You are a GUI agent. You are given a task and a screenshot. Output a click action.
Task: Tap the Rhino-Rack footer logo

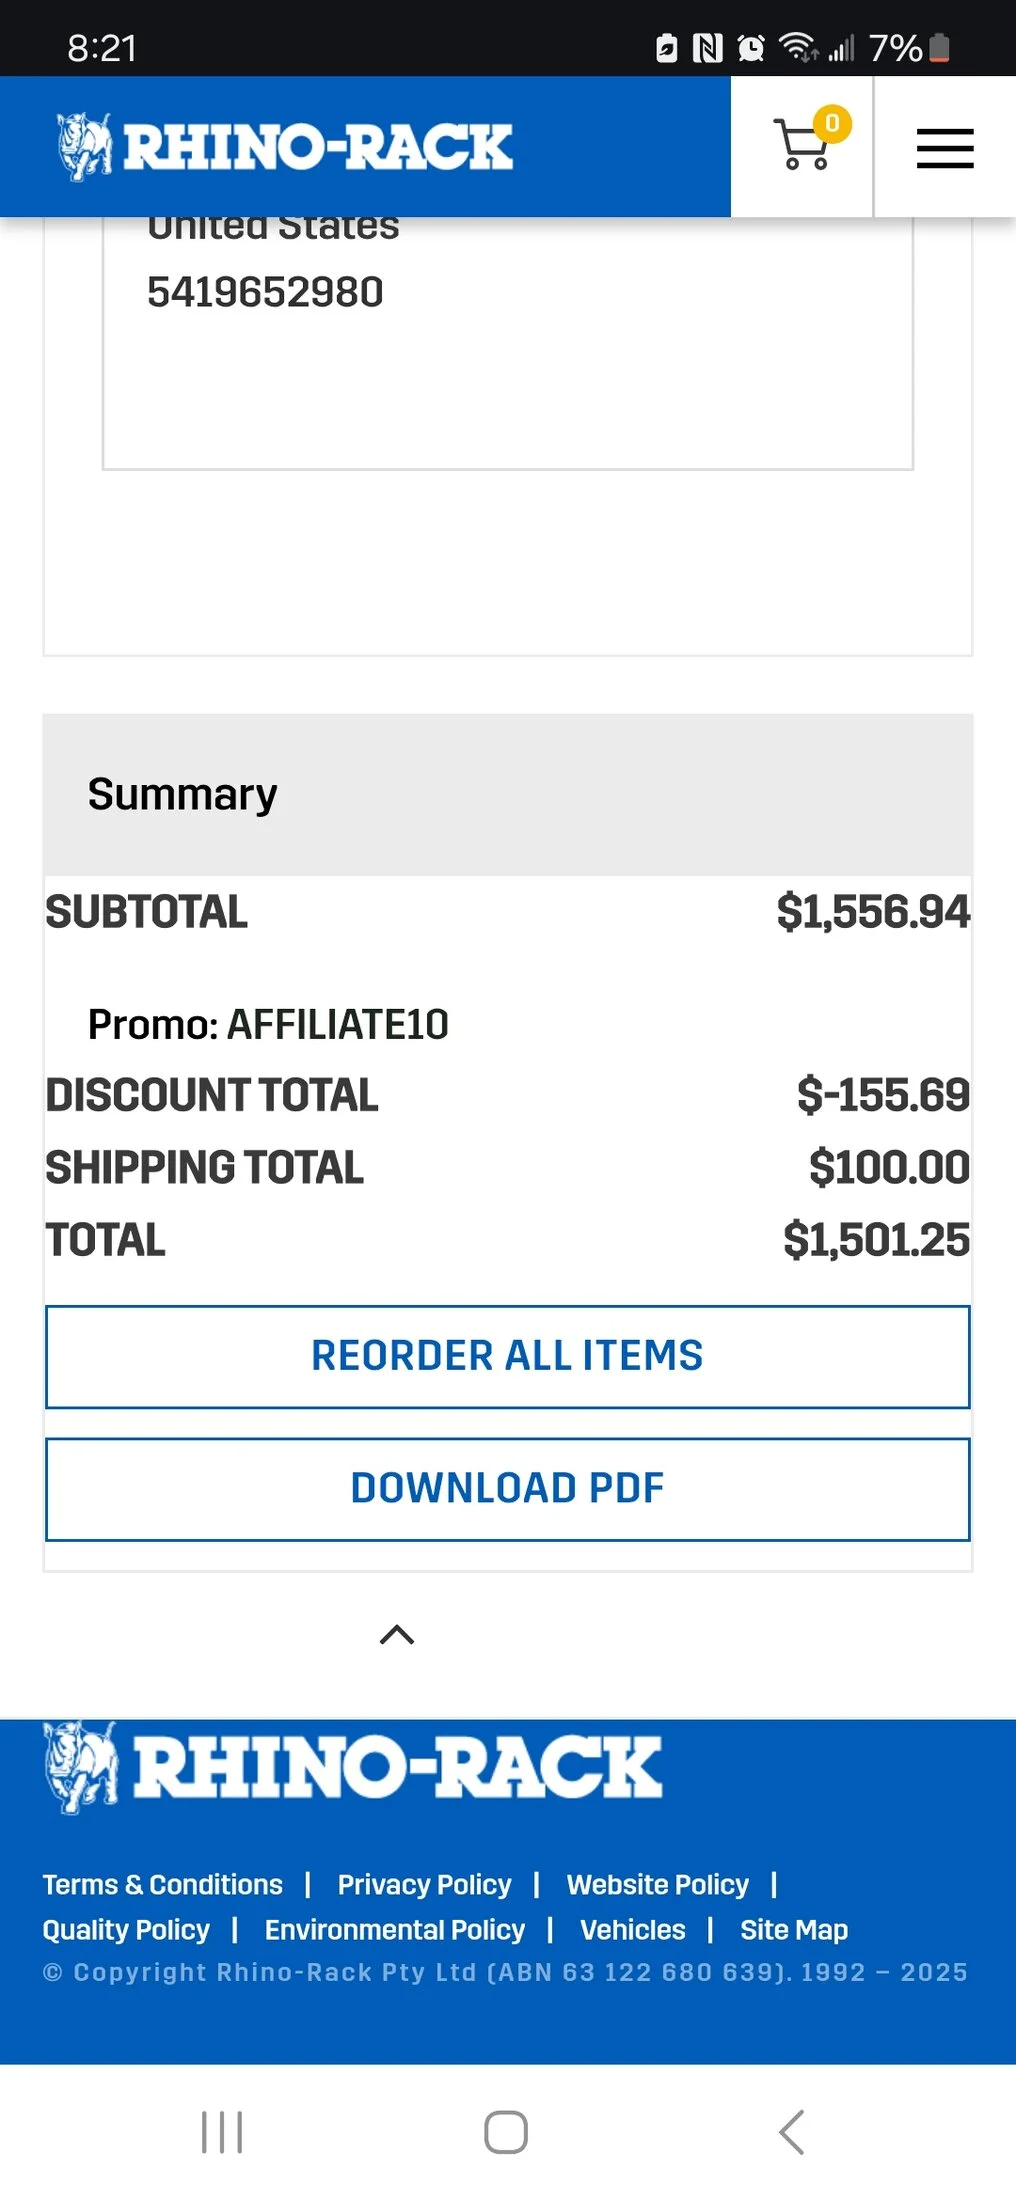click(x=352, y=1767)
